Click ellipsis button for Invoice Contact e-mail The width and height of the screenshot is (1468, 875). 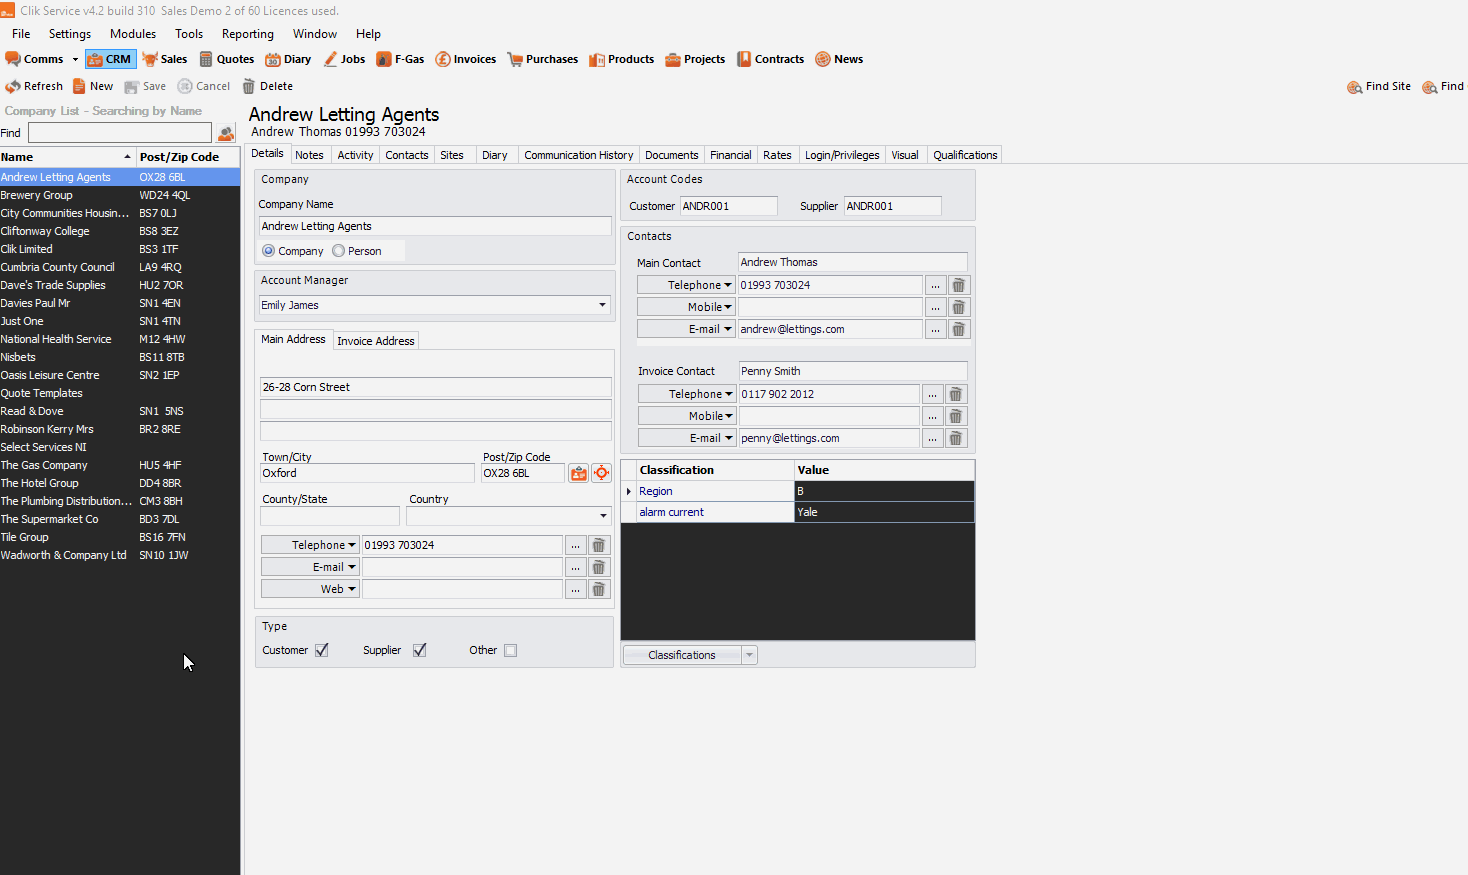pos(932,438)
